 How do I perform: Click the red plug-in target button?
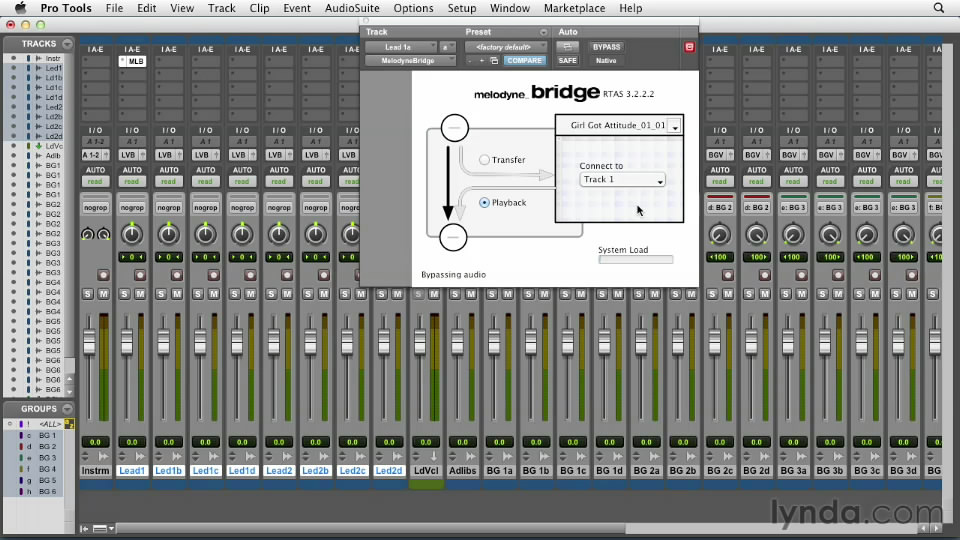pos(689,47)
